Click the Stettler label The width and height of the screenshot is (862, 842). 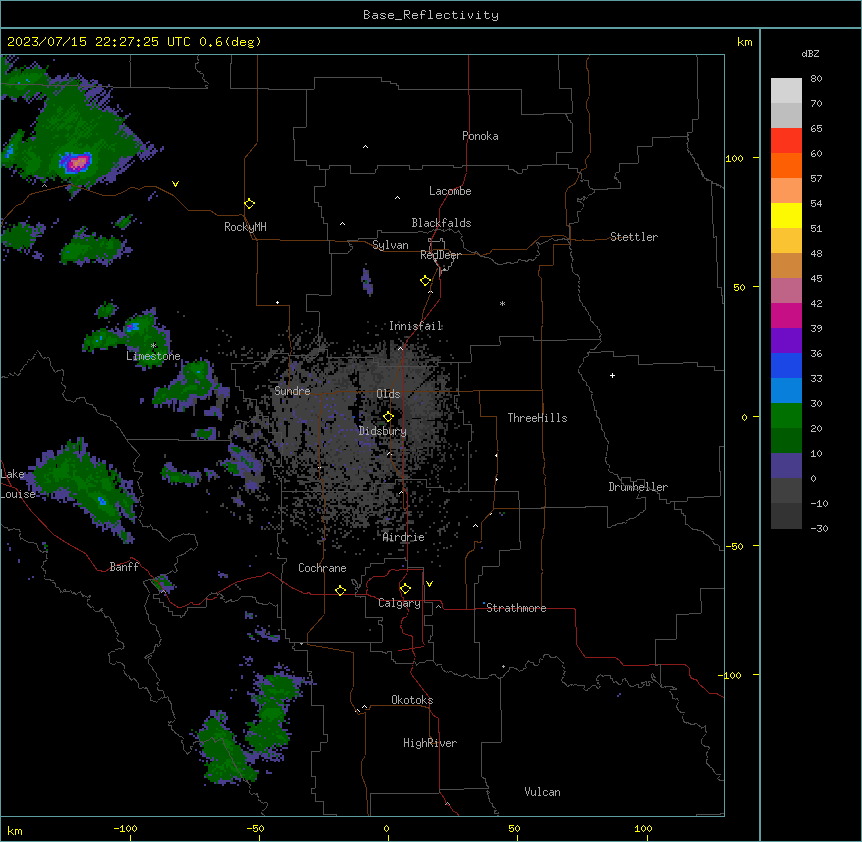click(x=634, y=237)
